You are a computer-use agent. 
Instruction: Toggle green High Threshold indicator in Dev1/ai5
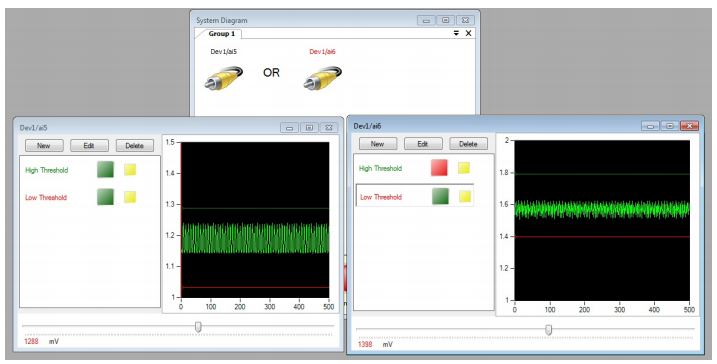point(105,170)
